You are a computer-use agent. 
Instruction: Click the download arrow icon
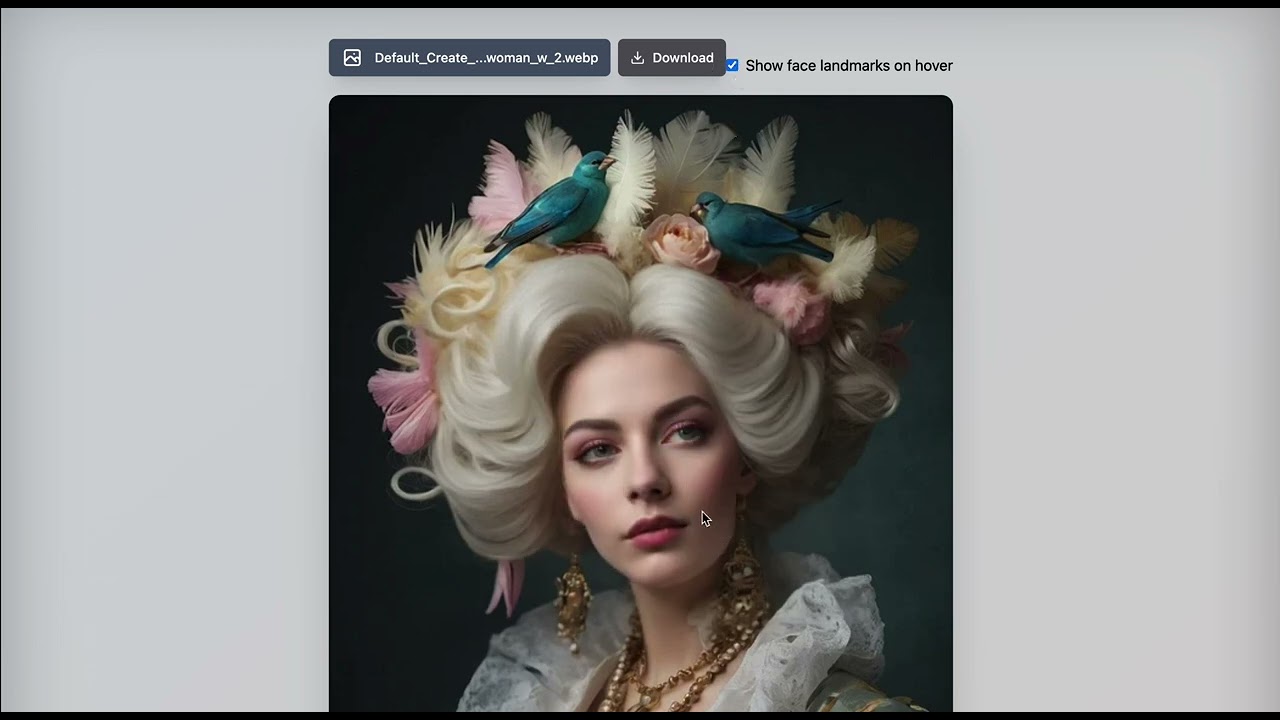click(637, 58)
